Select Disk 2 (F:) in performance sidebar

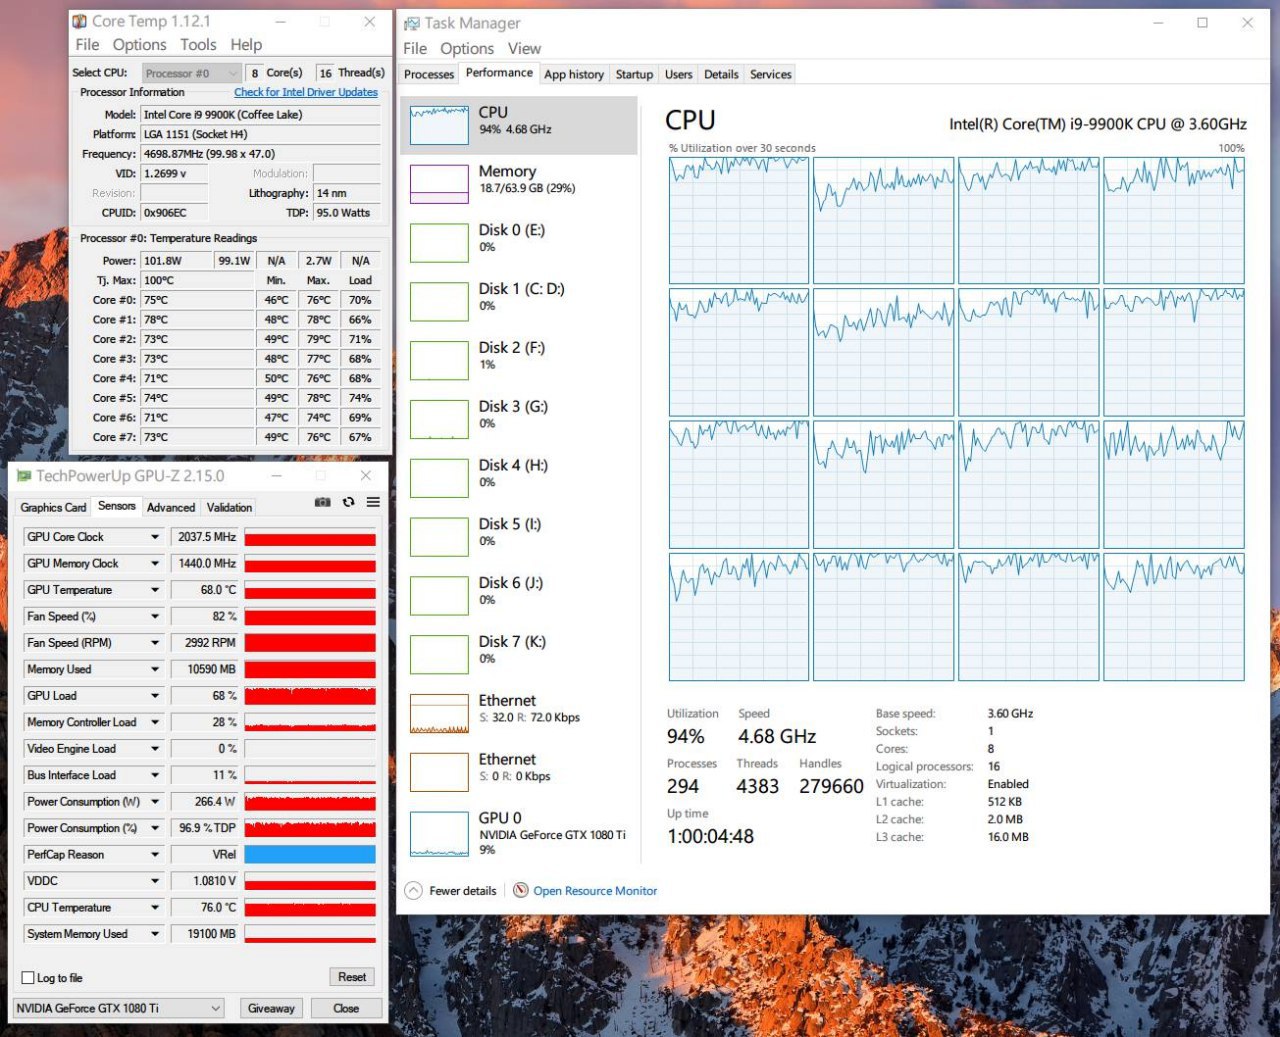(519, 358)
